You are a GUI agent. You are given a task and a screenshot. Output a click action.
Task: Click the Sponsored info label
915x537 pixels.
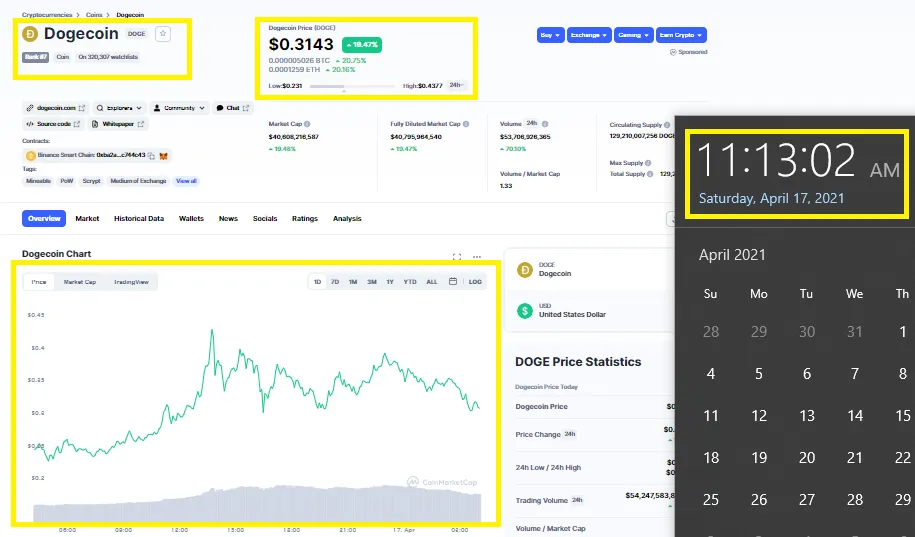click(689, 52)
